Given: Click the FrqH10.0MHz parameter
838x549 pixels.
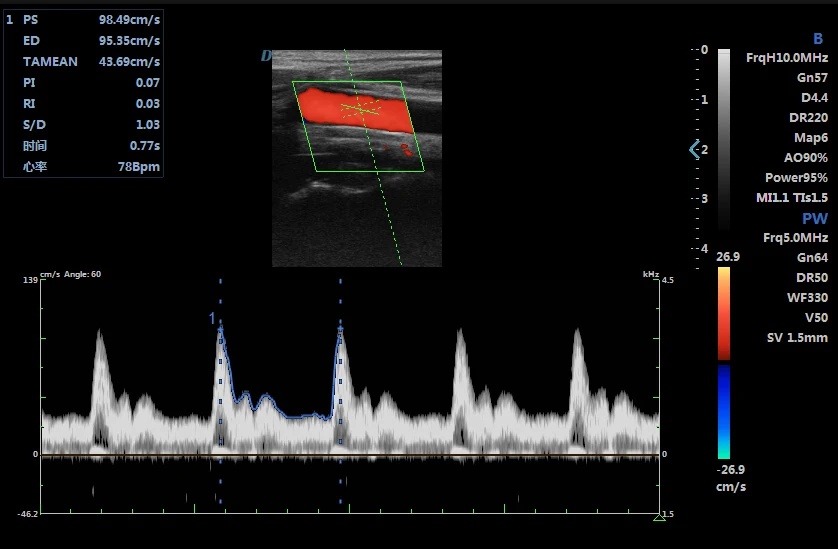Looking at the screenshot, I should [x=787, y=58].
